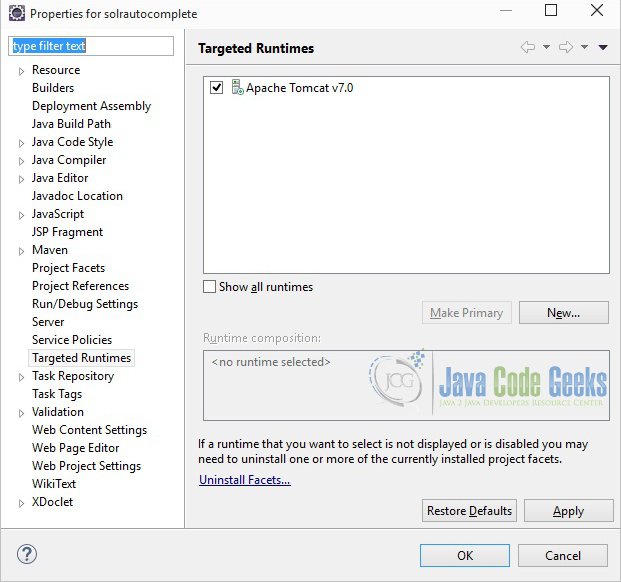This screenshot has height=582, width=621.
Task: Click the Runtime composition box
Action: (406, 385)
